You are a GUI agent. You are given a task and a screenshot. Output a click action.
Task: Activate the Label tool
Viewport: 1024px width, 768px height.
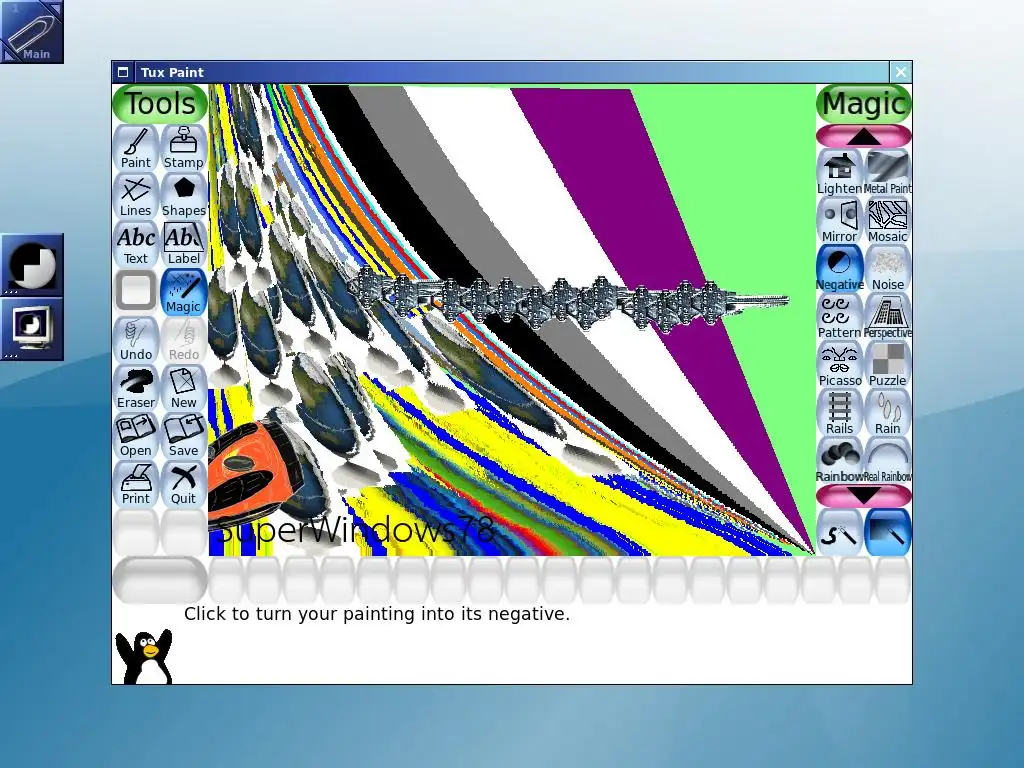[x=184, y=244]
